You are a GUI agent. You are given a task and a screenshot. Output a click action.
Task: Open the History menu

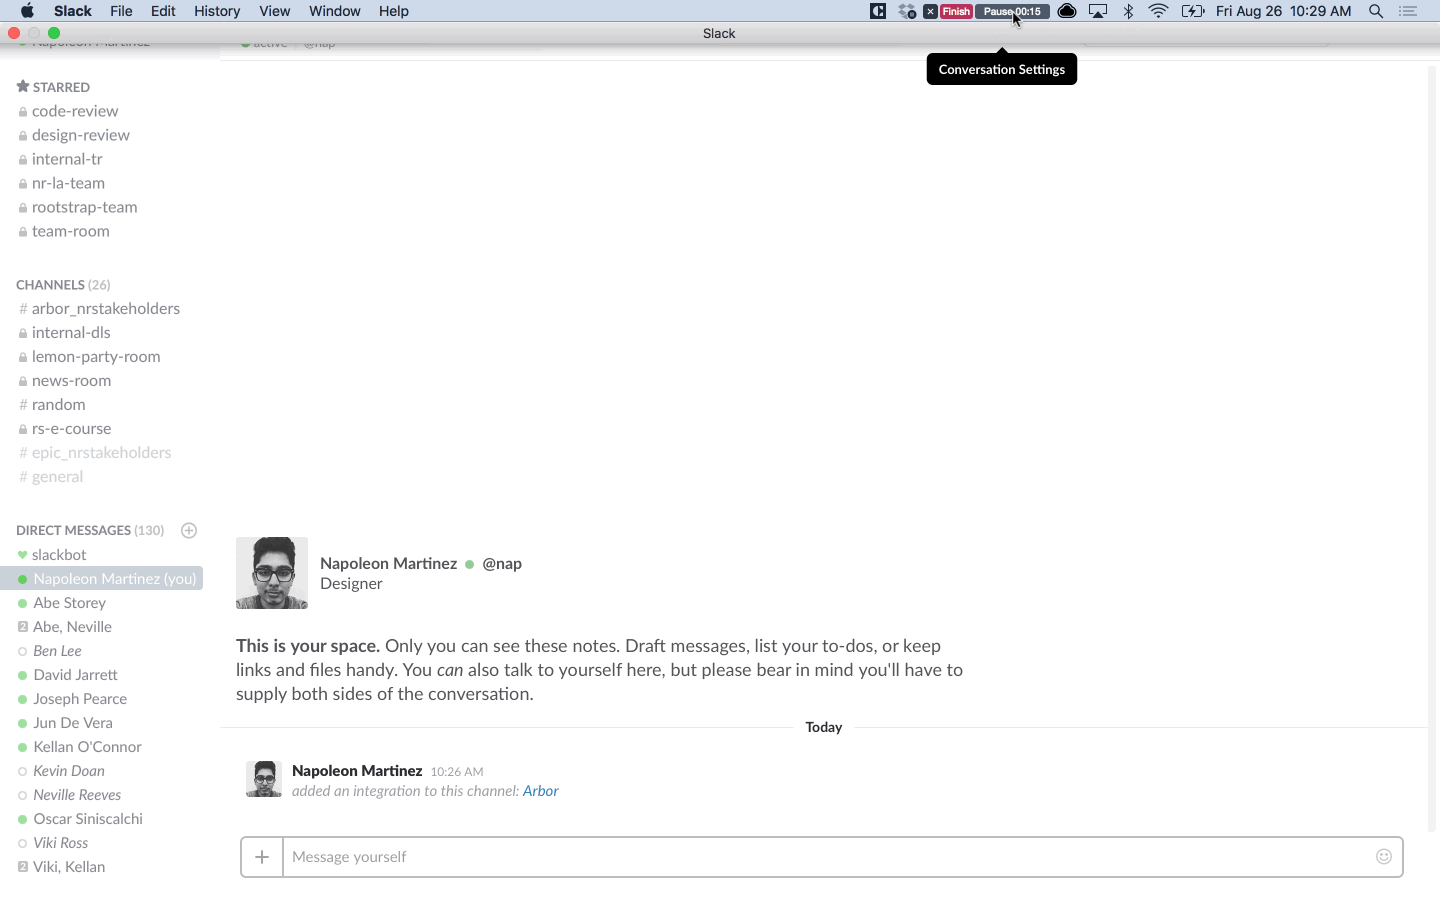(x=217, y=11)
